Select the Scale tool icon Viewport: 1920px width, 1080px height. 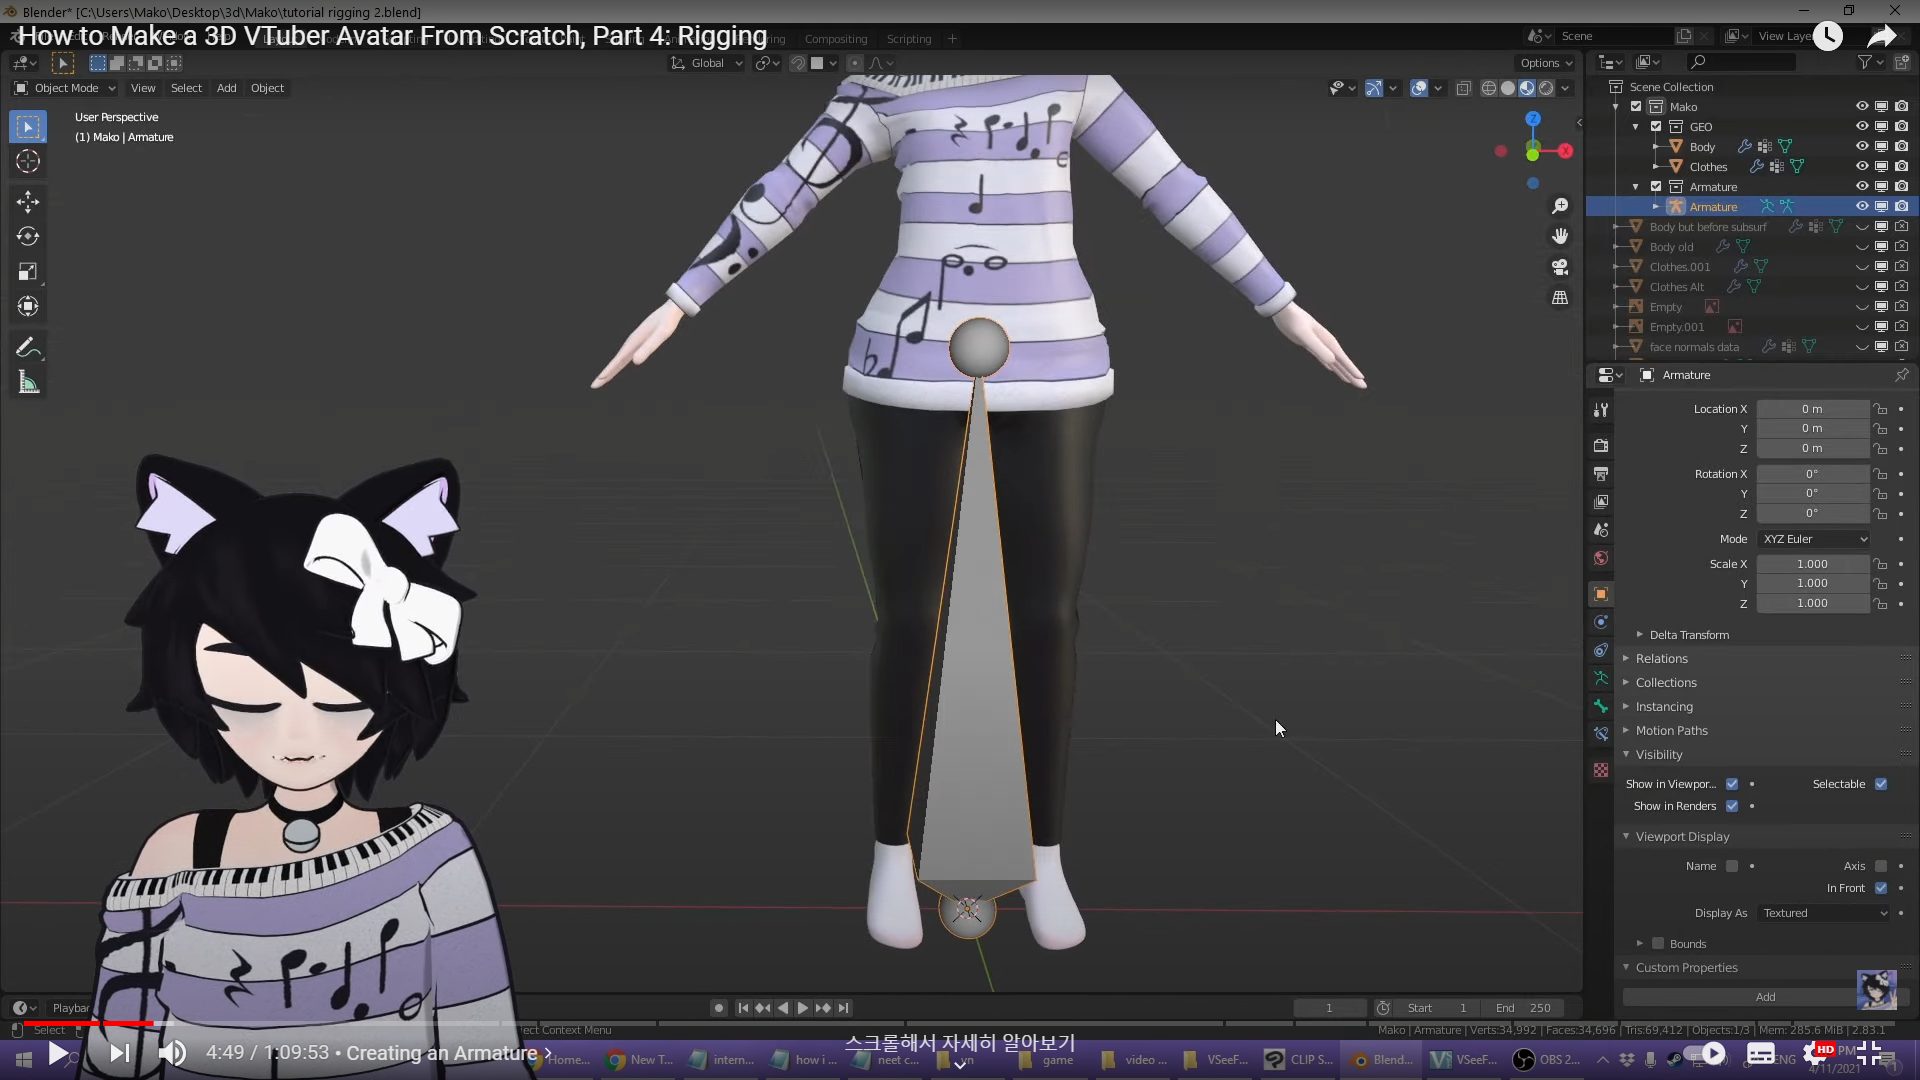[27, 272]
